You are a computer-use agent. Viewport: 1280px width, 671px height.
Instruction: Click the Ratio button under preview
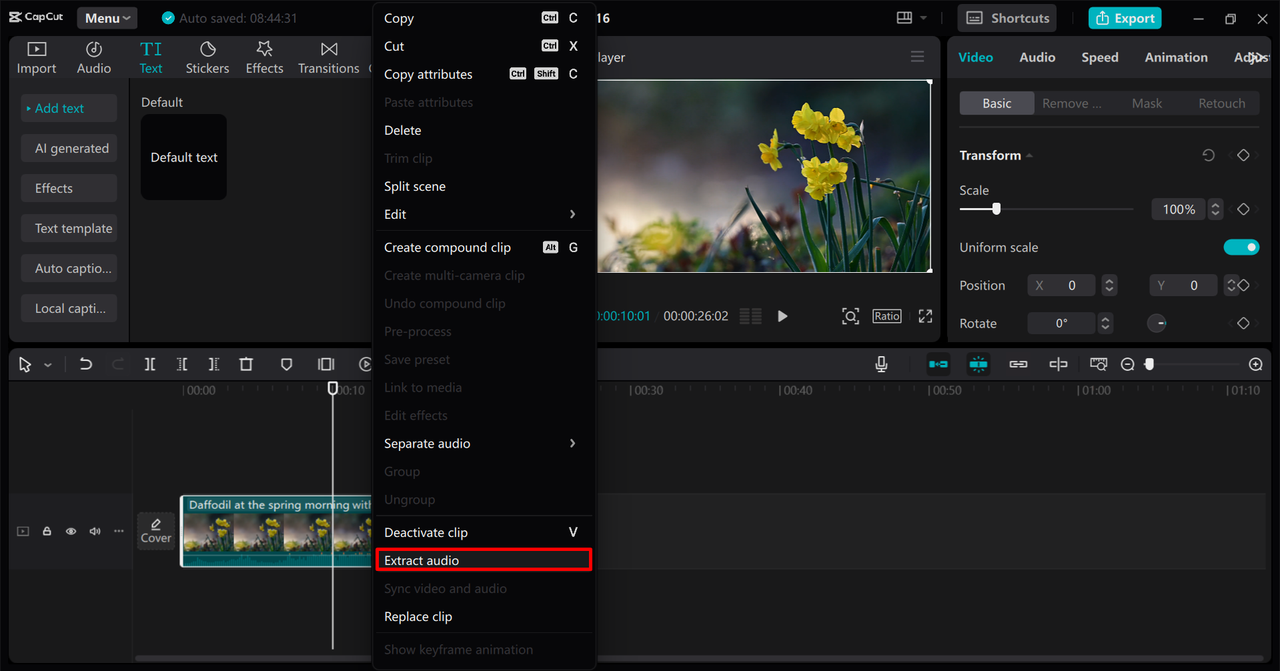pos(887,316)
